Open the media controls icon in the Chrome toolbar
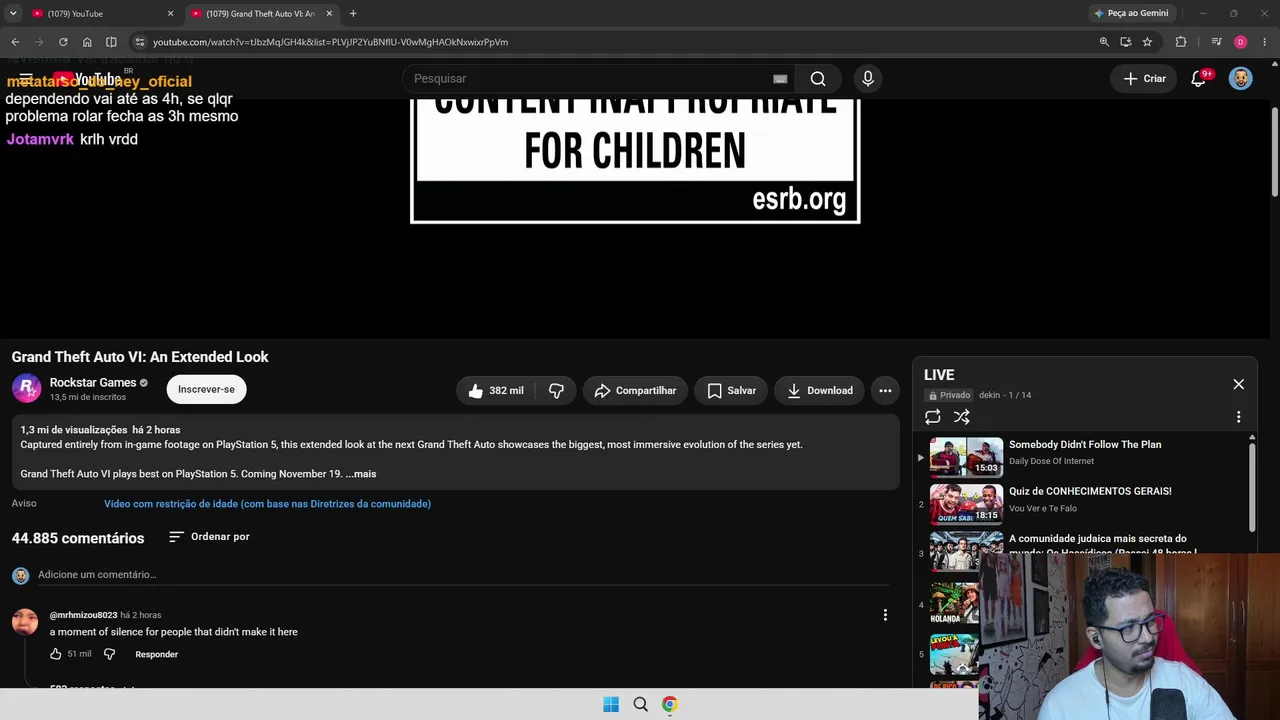The image size is (1280, 720). coord(1216,42)
